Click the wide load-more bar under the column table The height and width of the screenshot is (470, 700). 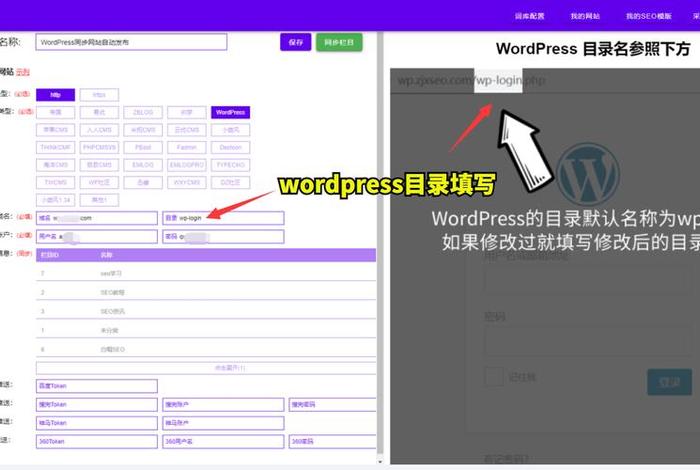click(x=206, y=368)
